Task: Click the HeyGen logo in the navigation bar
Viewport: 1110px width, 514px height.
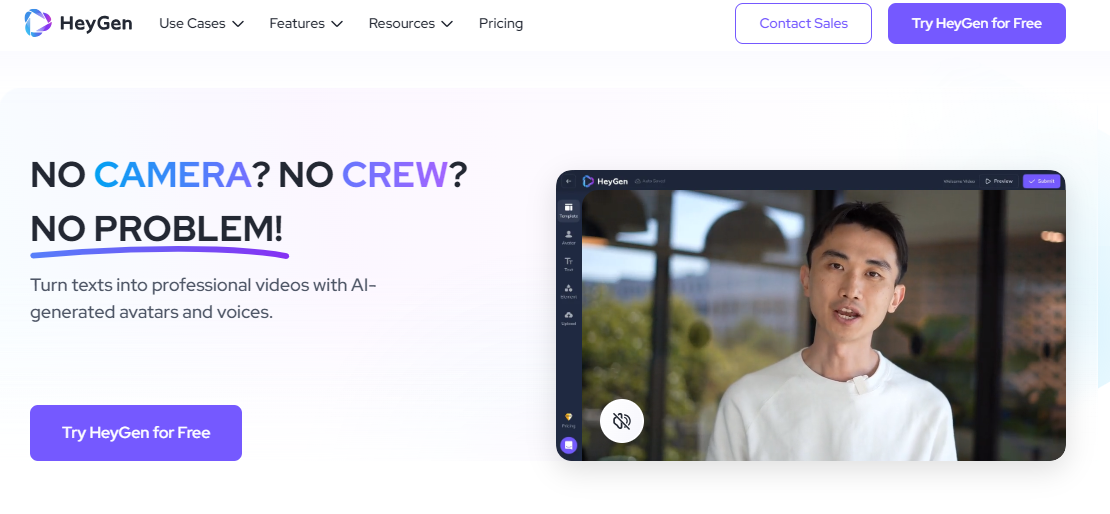Action: [78, 23]
